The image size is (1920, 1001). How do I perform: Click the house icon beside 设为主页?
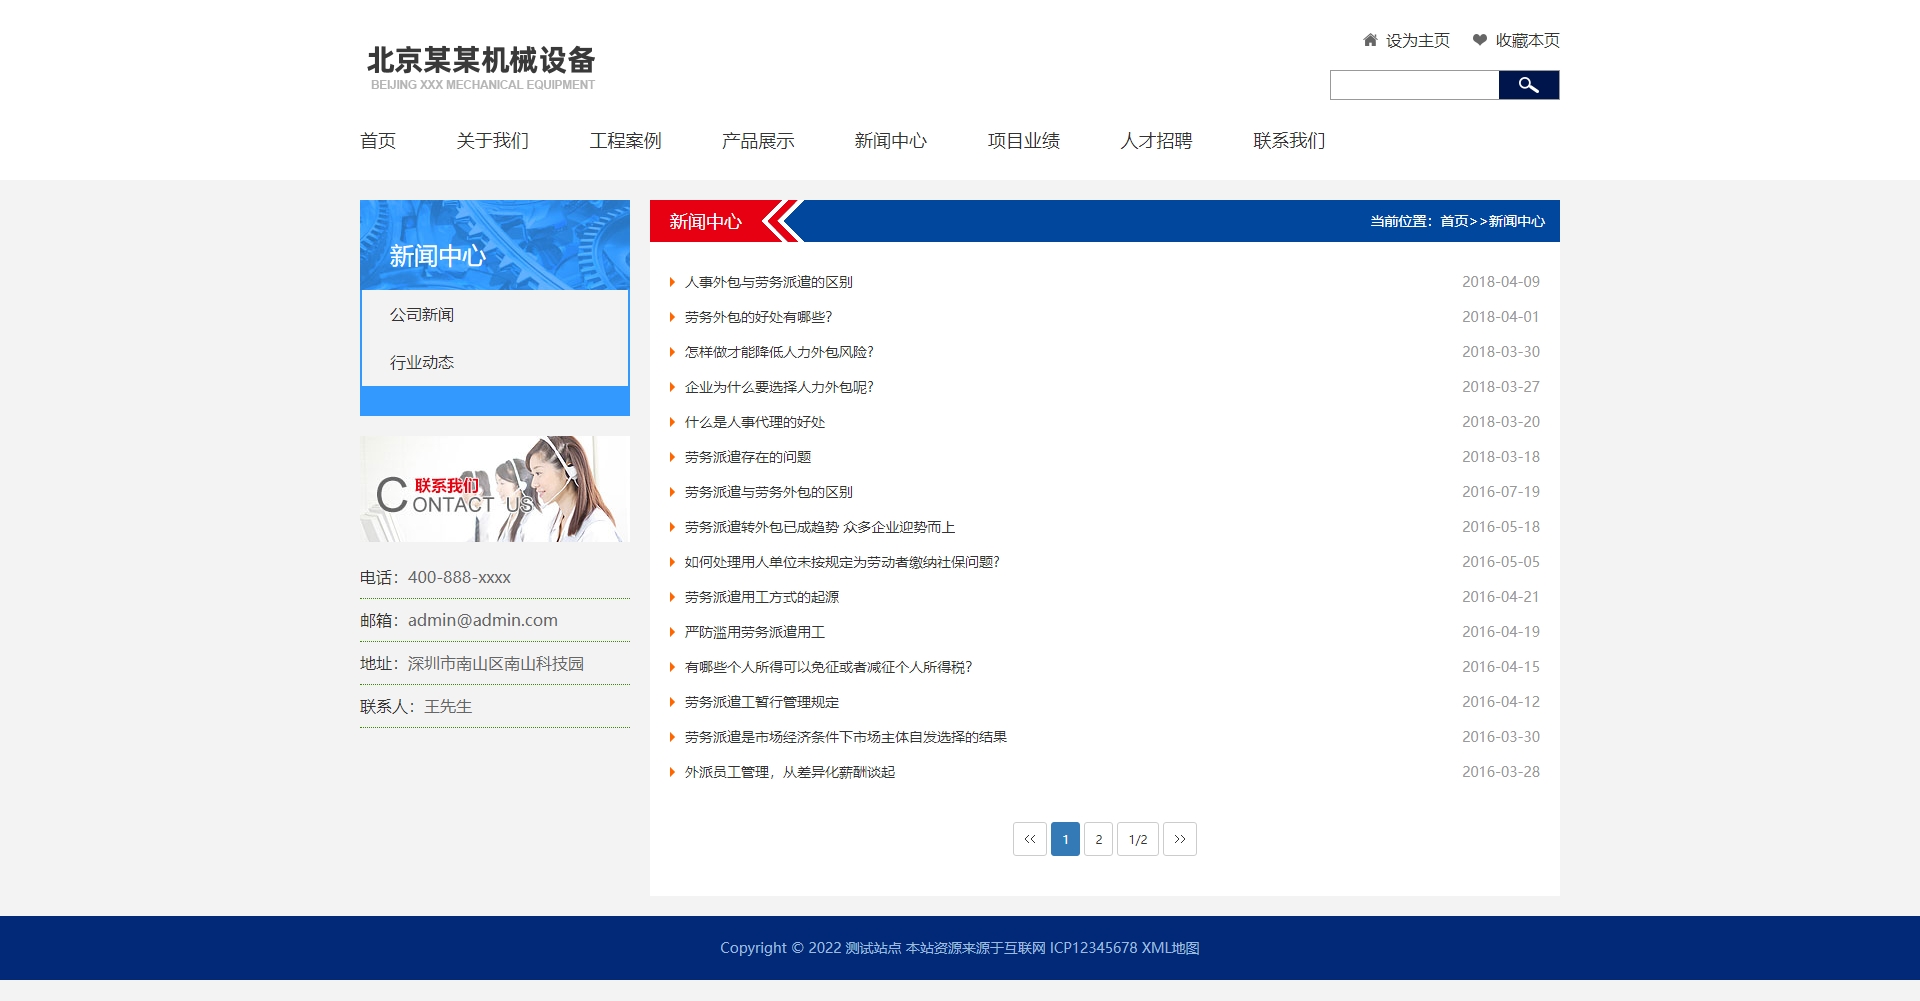tap(1370, 40)
